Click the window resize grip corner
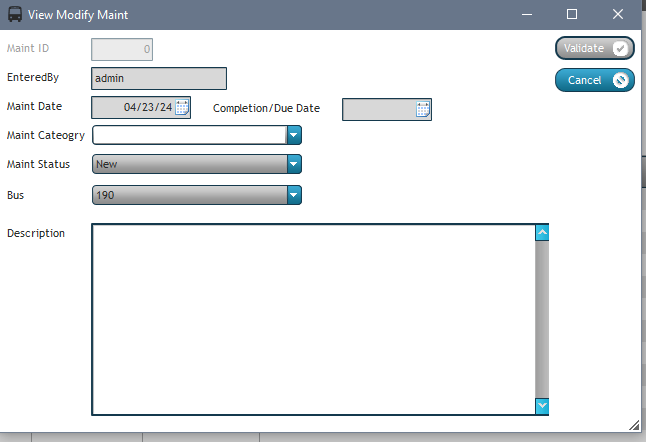This screenshot has height=442, width=646. point(634,423)
